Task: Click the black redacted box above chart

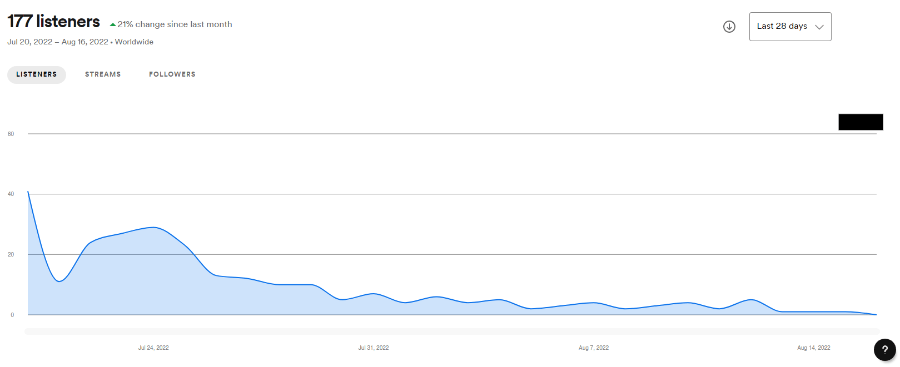Action: click(860, 122)
